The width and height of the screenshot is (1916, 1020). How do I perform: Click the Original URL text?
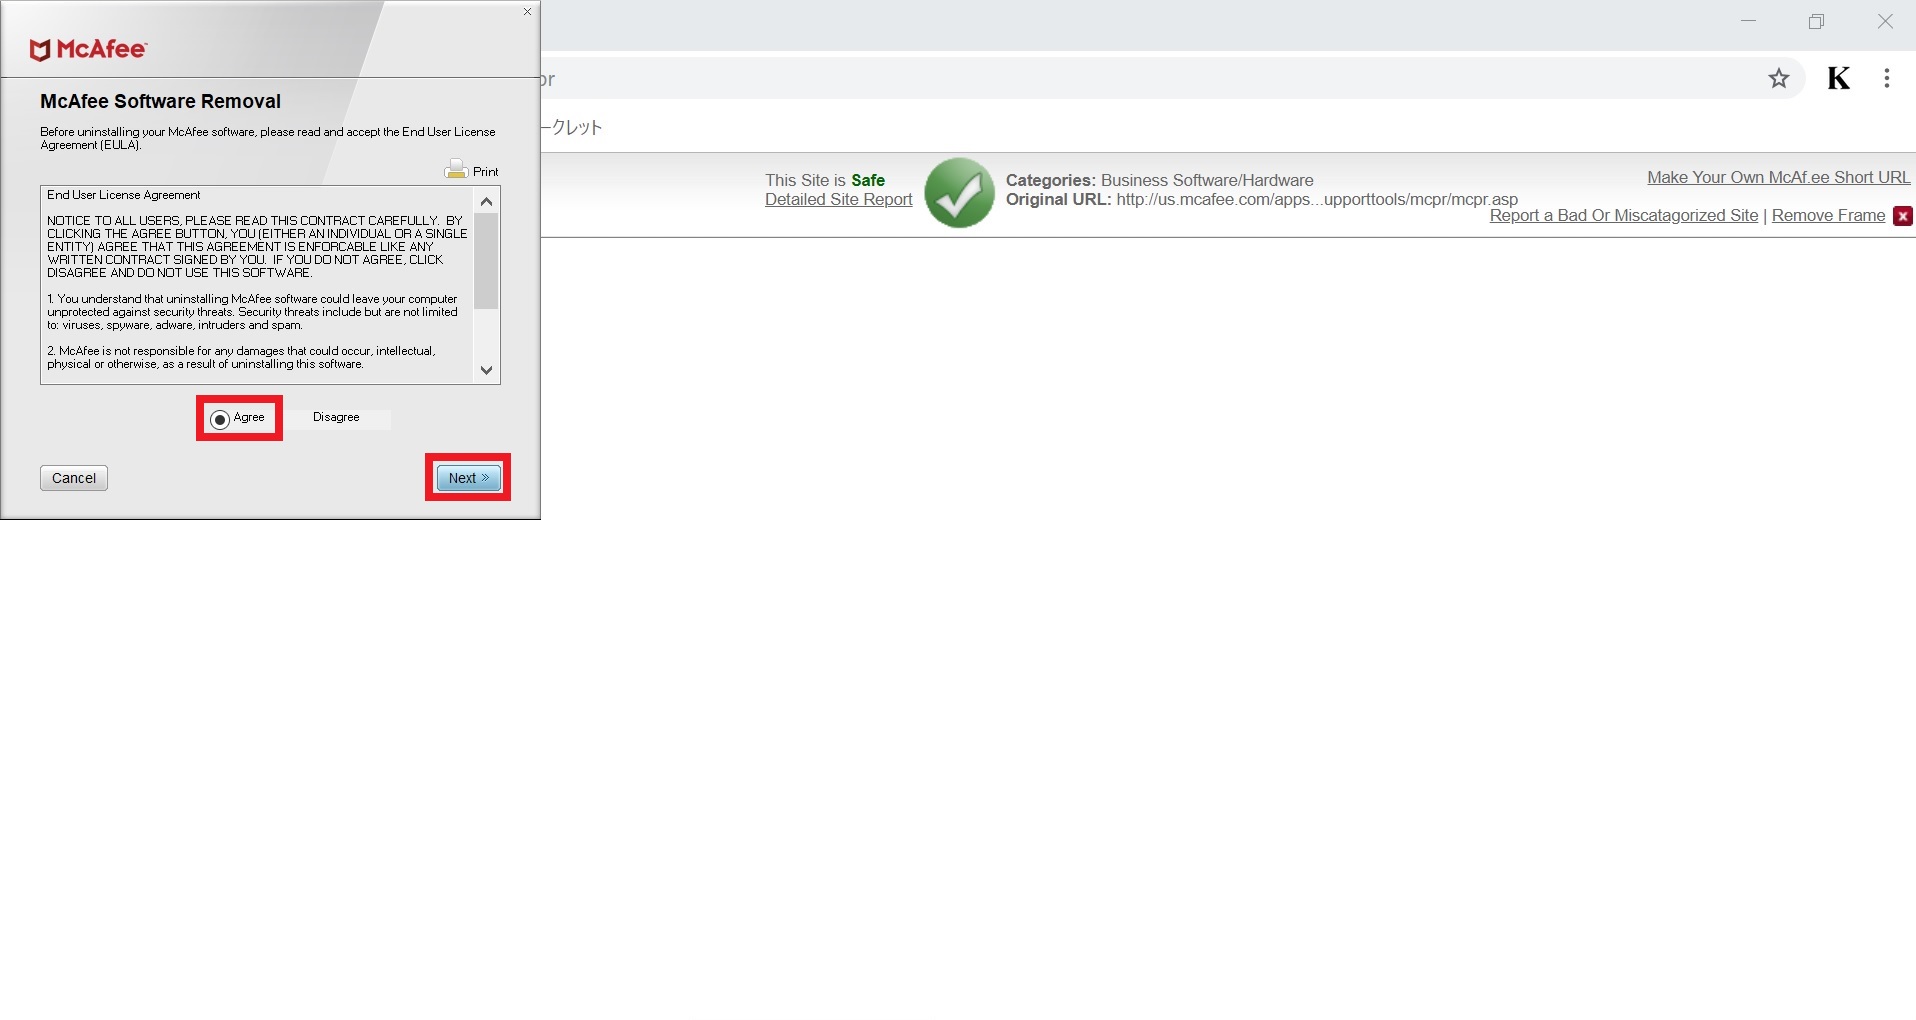tap(1262, 199)
